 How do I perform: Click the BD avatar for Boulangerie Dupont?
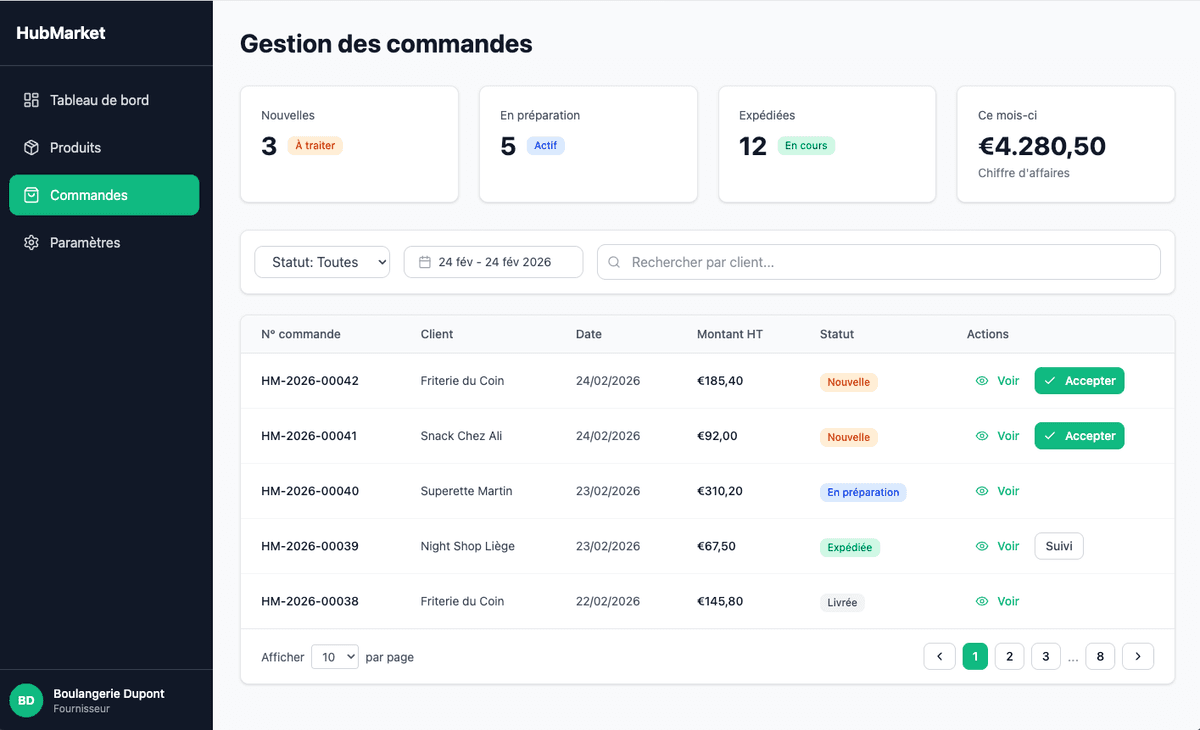(x=26, y=700)
